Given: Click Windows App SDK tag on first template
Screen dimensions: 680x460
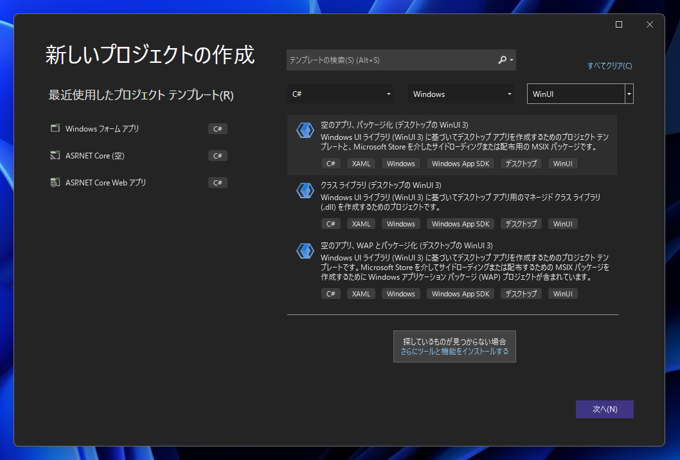Looking at the screenshot, I should pyautogui.click(x=460, y=163).
